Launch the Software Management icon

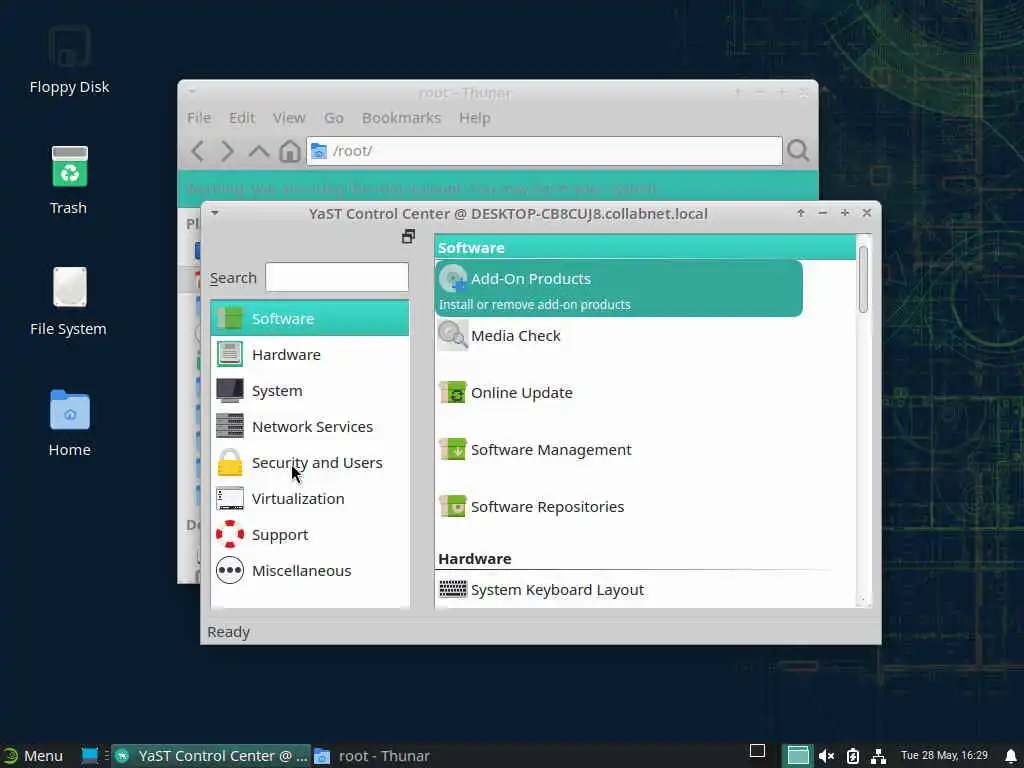(x=453, y=449)
